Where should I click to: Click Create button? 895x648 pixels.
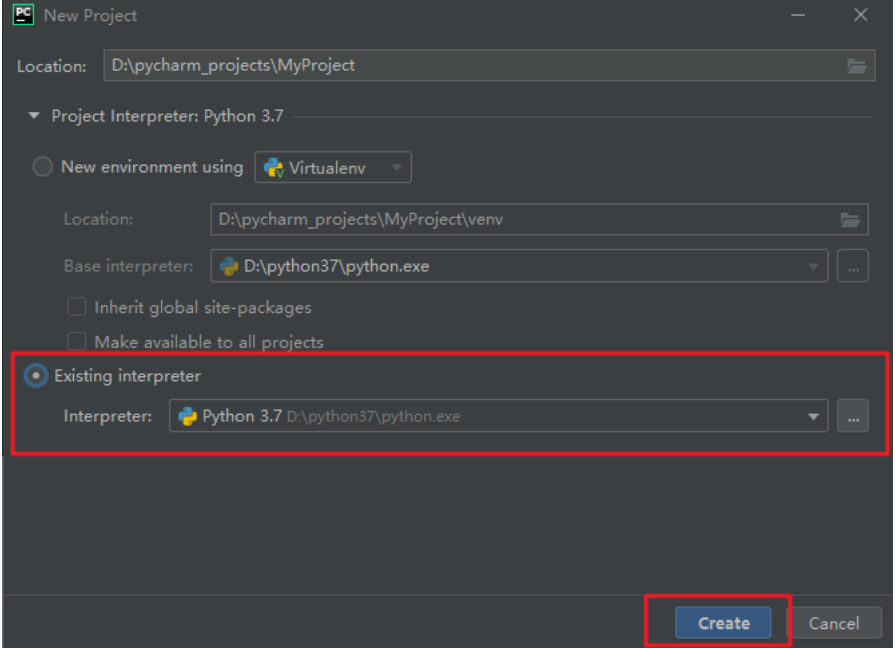[723, 623]
